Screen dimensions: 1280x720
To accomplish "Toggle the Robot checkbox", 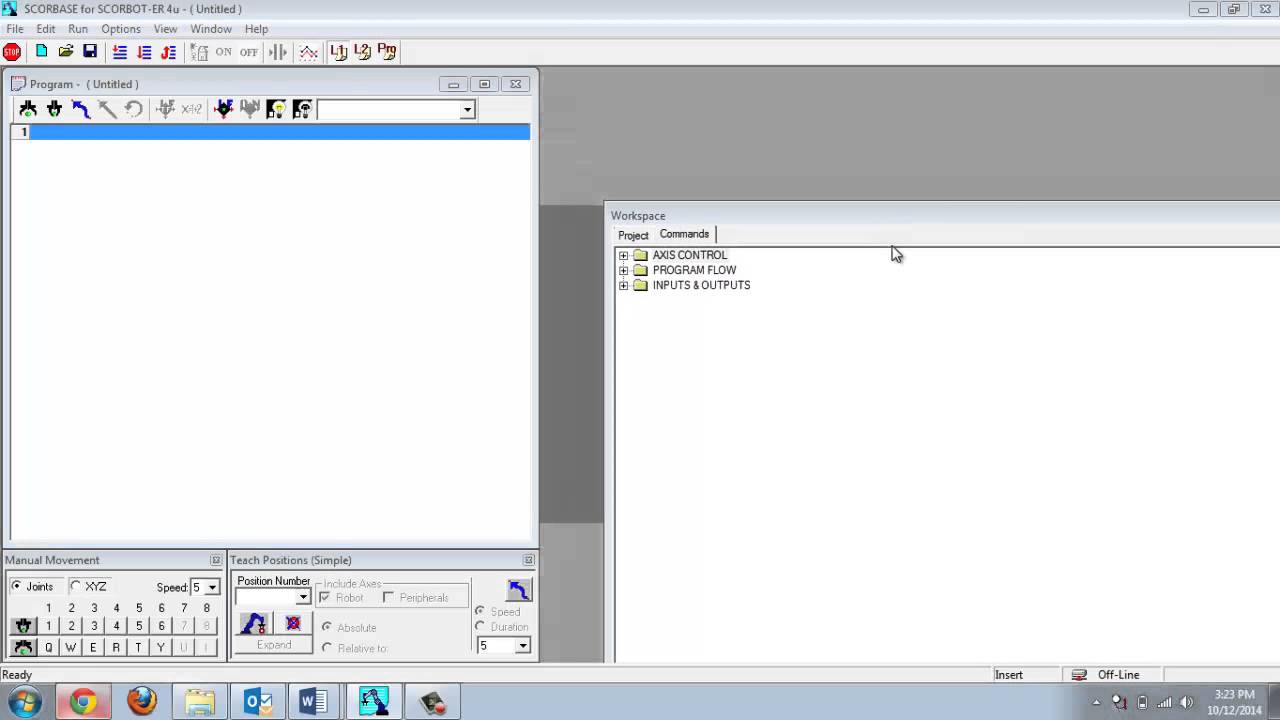I will point(324,598).
